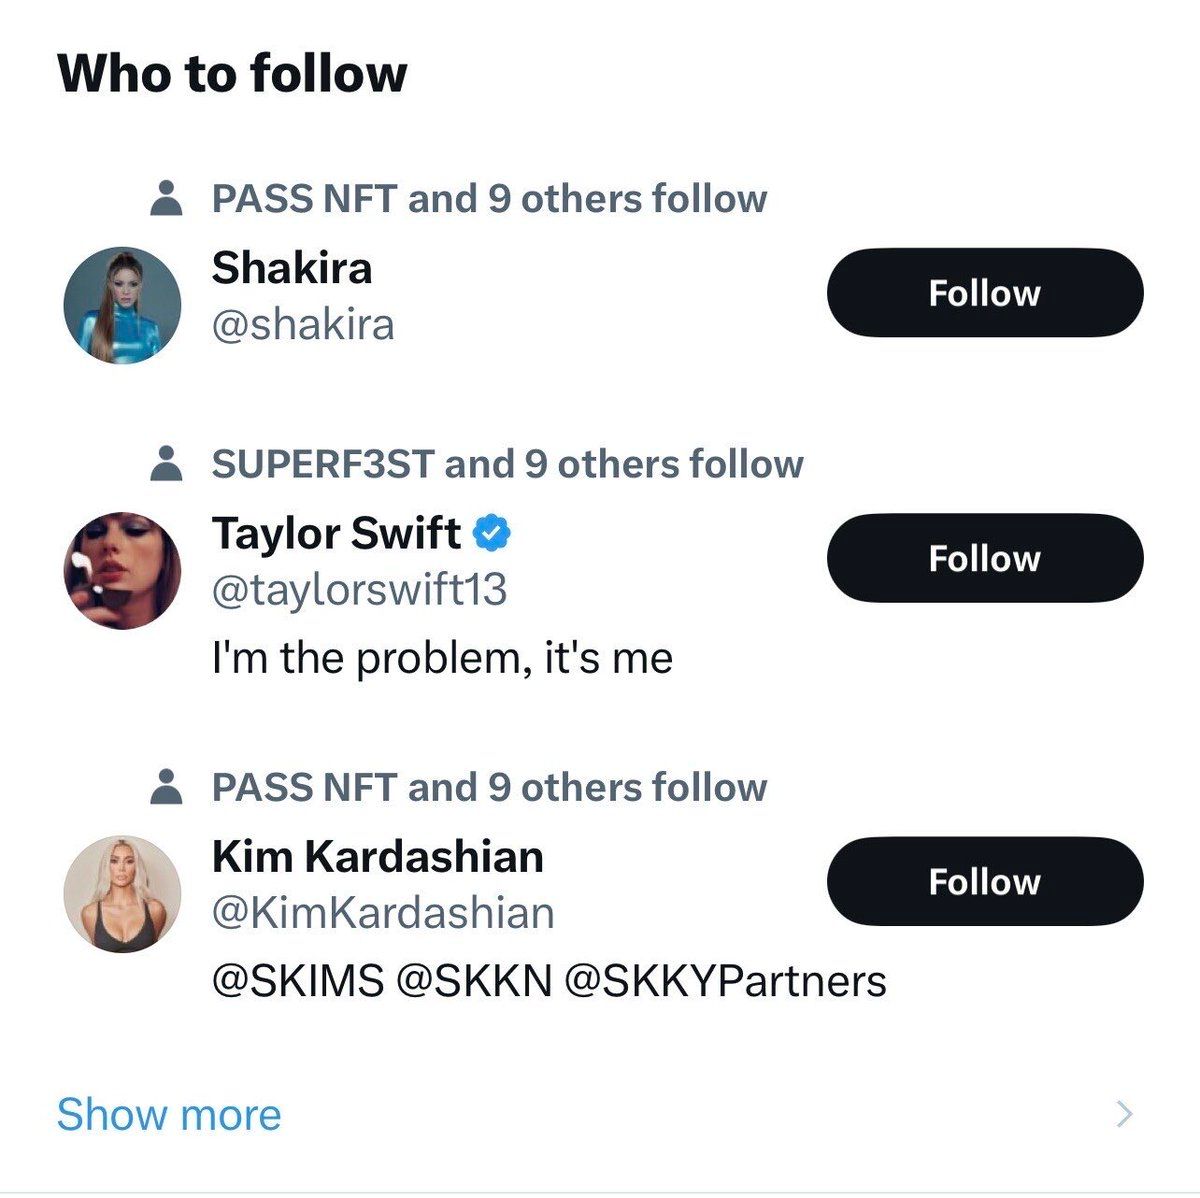The image size is (1200, 1198).
Task: Open Taylor Swift's profile picture
Action: click(122, 571)
